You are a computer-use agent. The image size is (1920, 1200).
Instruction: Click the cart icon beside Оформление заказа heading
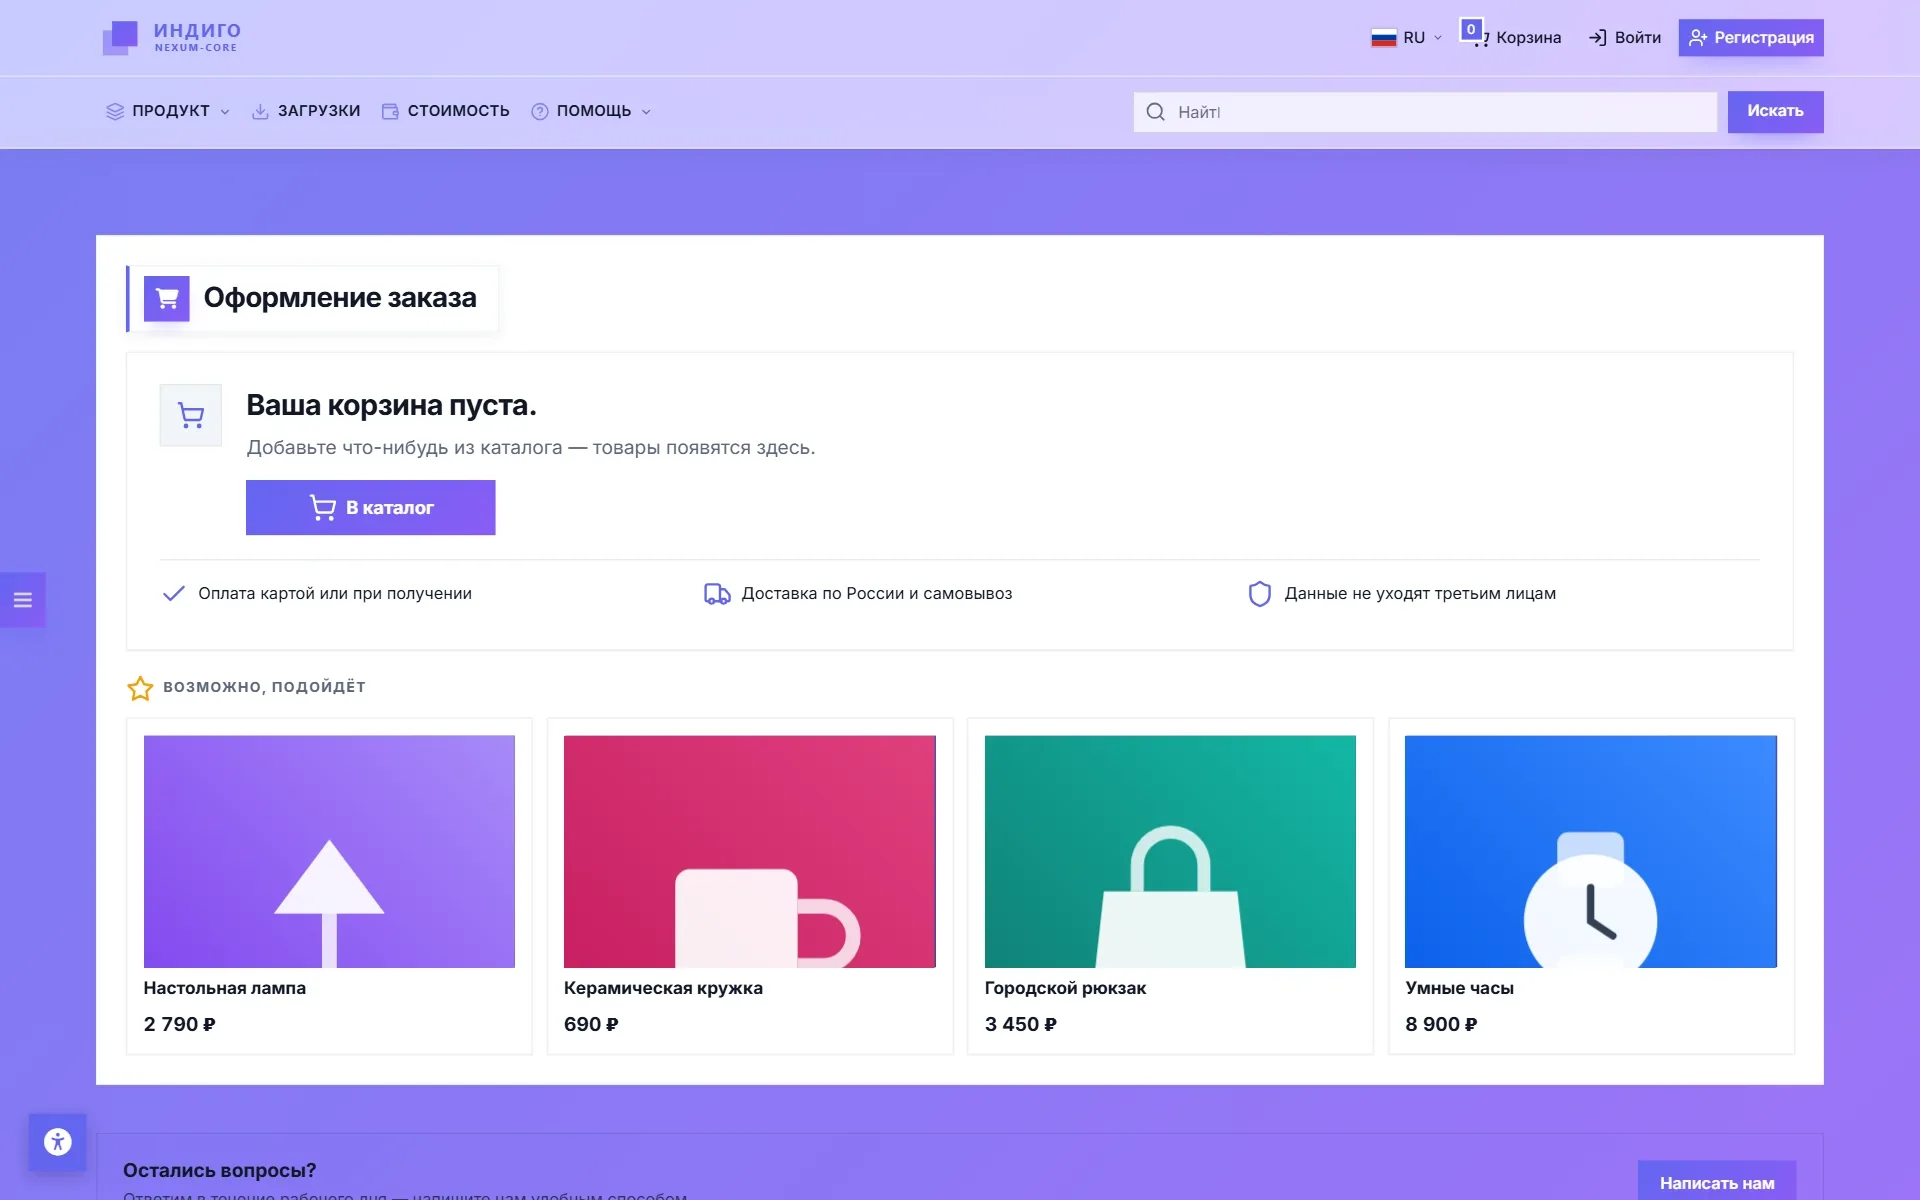point(167,298)
